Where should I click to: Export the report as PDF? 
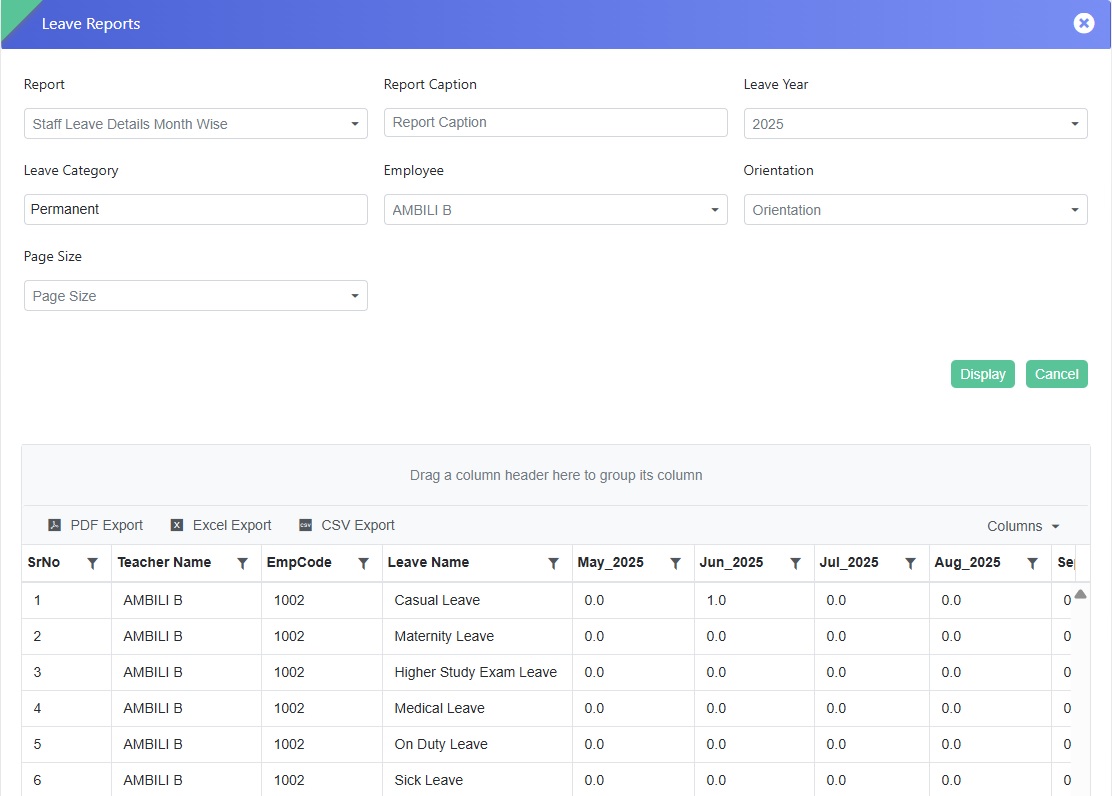click(96, 526)
